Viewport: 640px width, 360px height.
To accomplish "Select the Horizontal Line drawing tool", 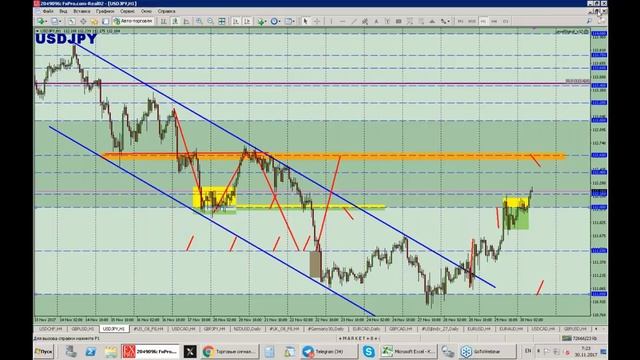I will (342, 21).
